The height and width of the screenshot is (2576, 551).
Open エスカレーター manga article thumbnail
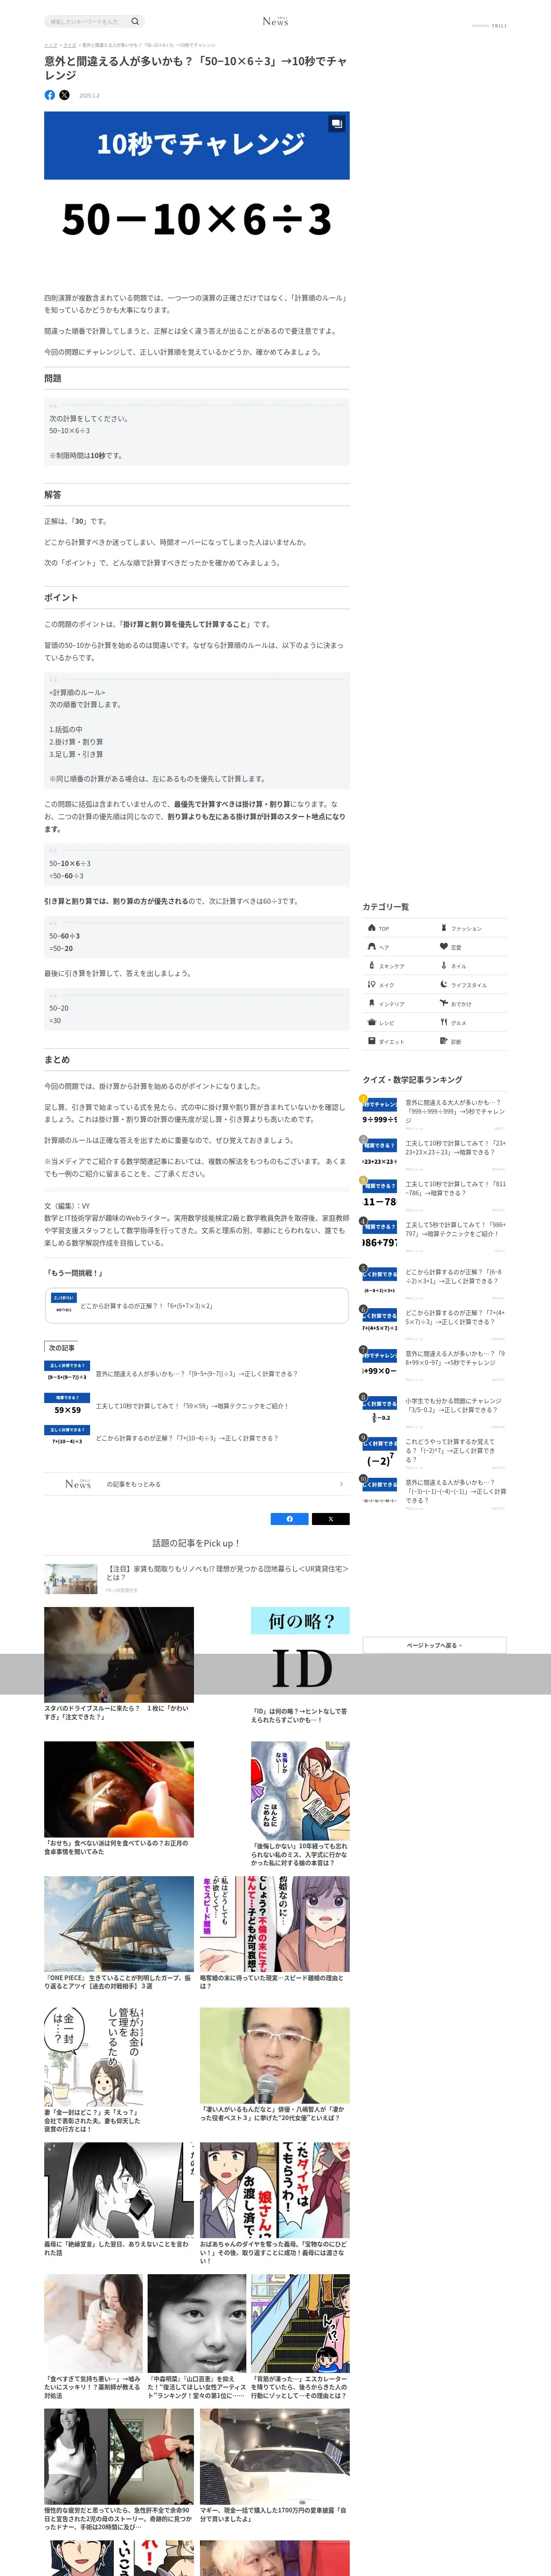pos(300,2324)
